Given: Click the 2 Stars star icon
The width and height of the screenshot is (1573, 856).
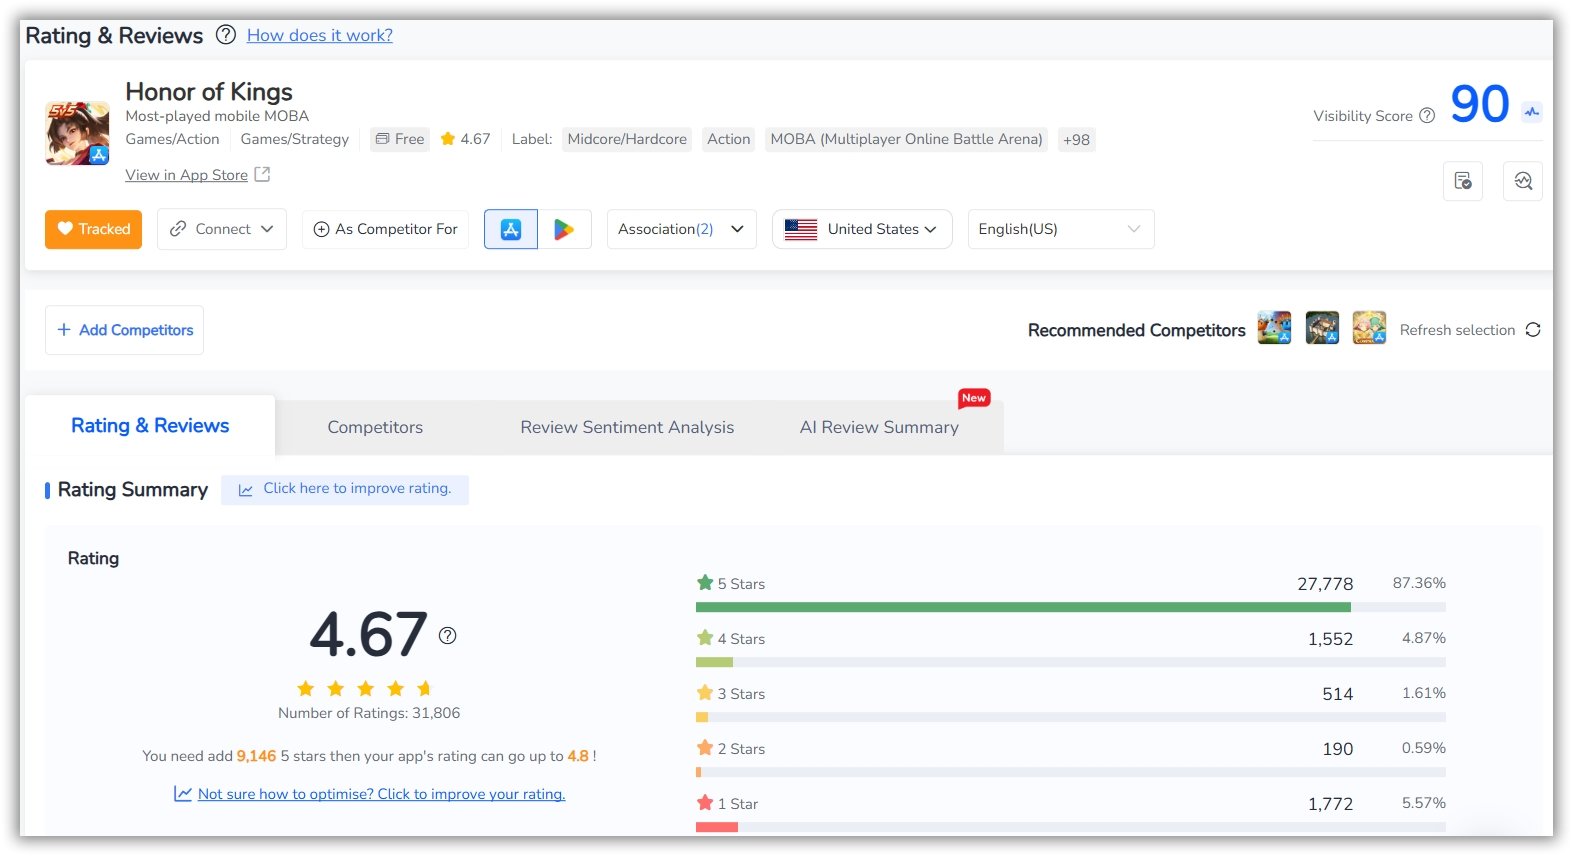Looking at the screenshot, I should point(705,748).
